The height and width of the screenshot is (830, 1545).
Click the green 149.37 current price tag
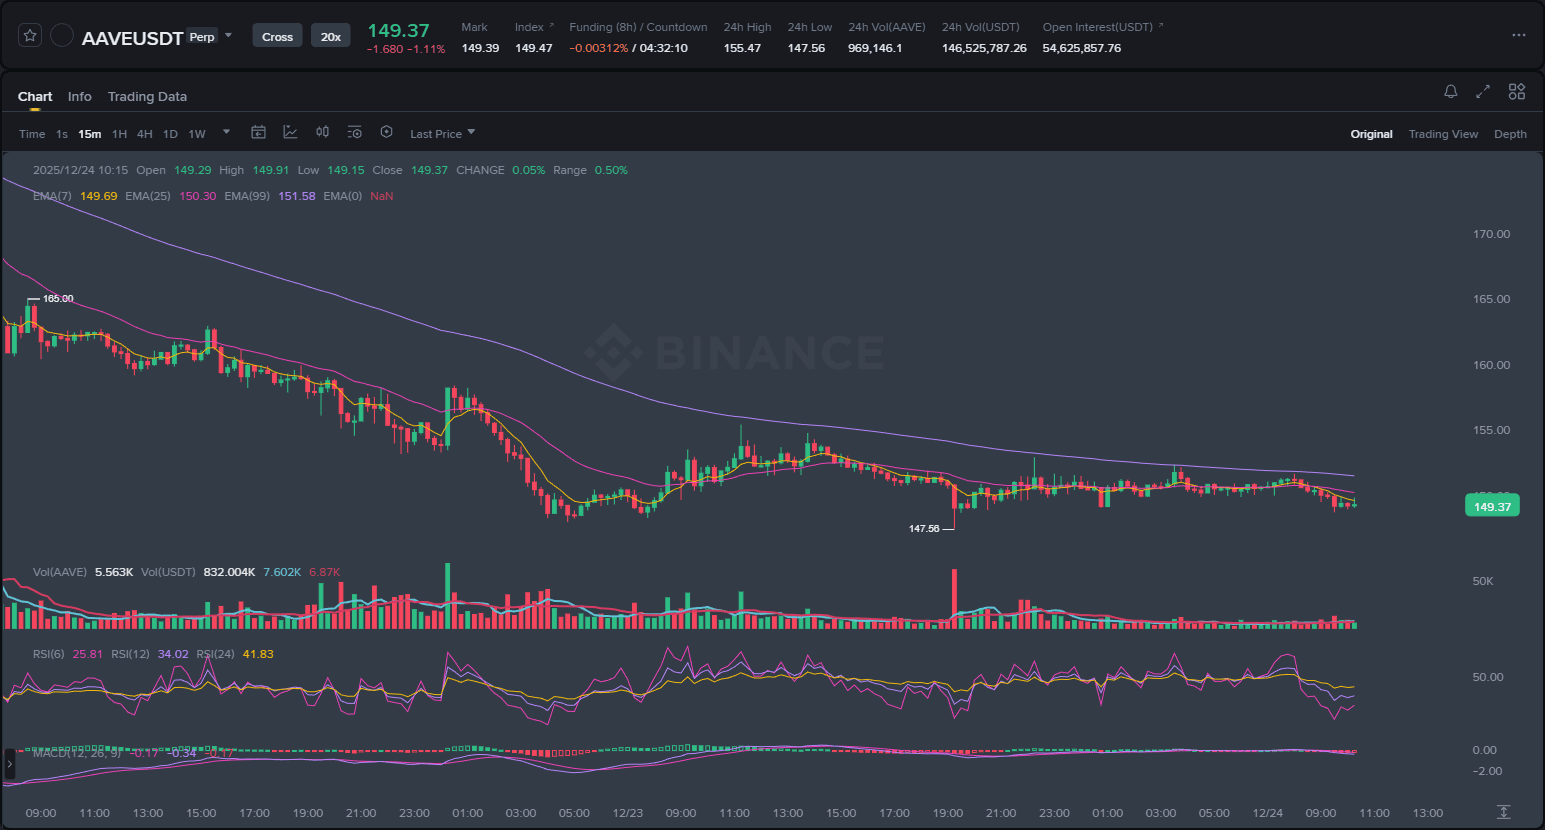tap(1492, 506)
